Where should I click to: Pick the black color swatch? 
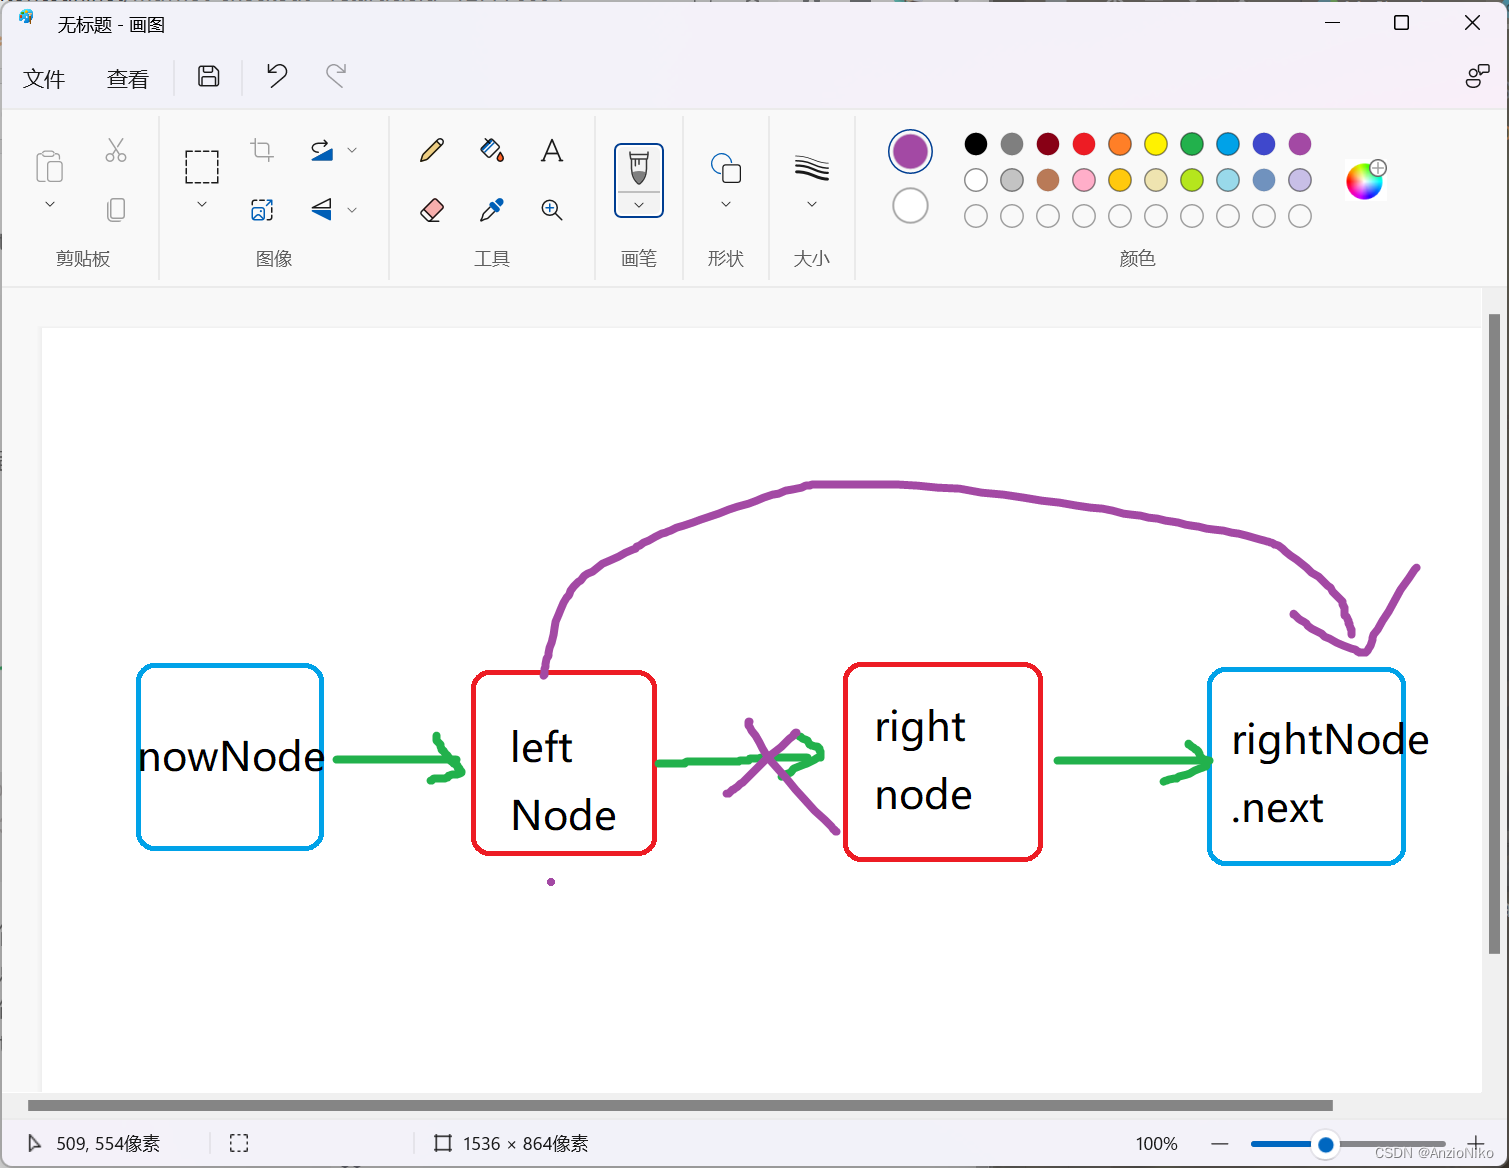pyautogui.click(x=976, y=144)
